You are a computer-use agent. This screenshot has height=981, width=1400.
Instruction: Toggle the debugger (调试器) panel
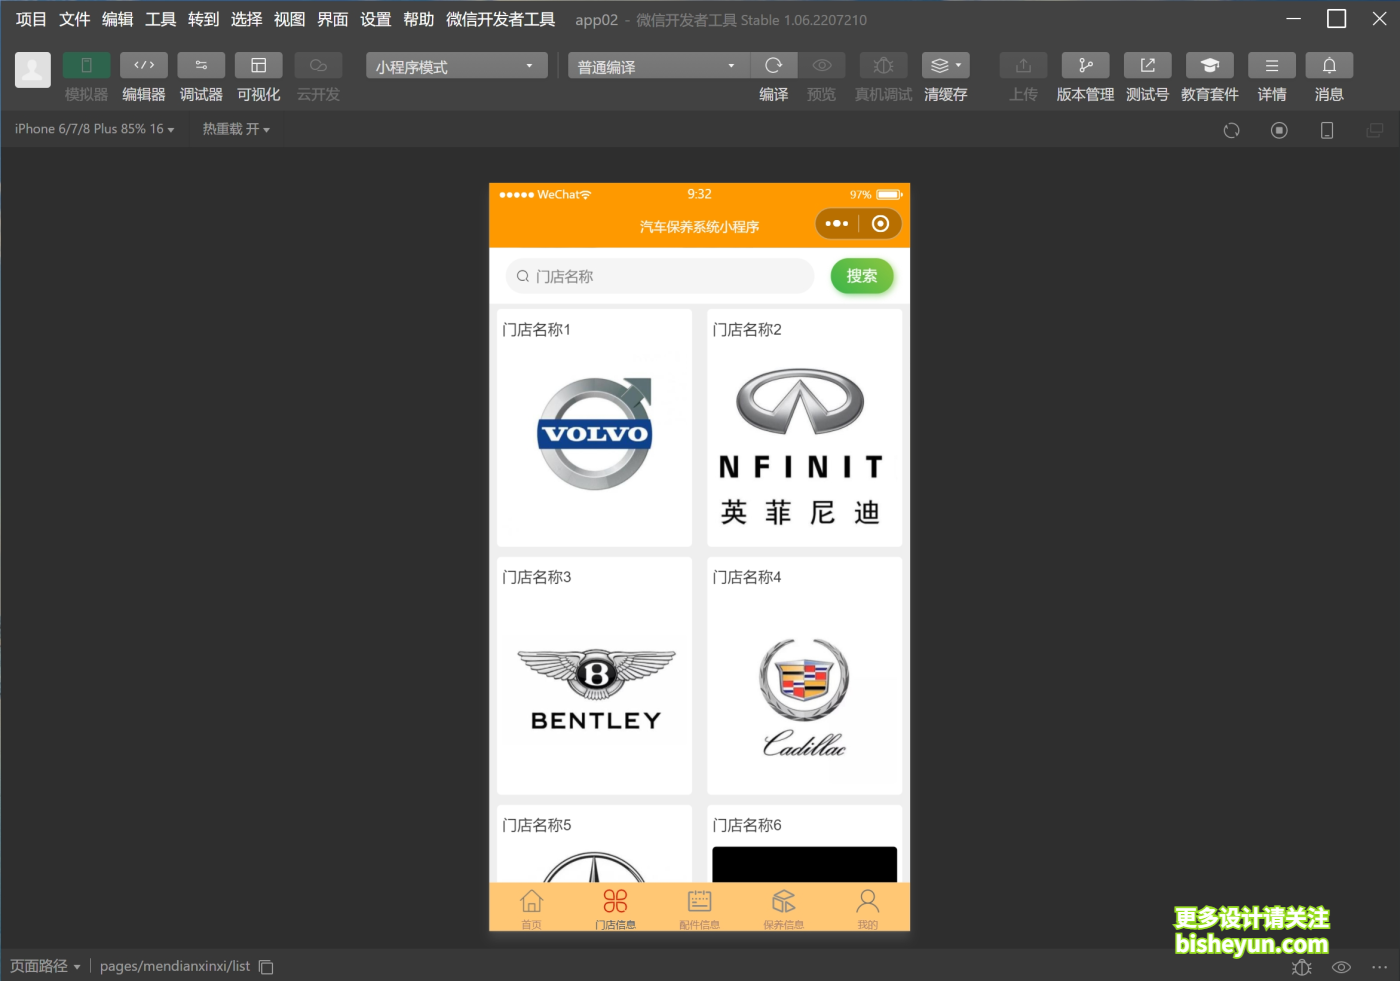coord(201,66)
